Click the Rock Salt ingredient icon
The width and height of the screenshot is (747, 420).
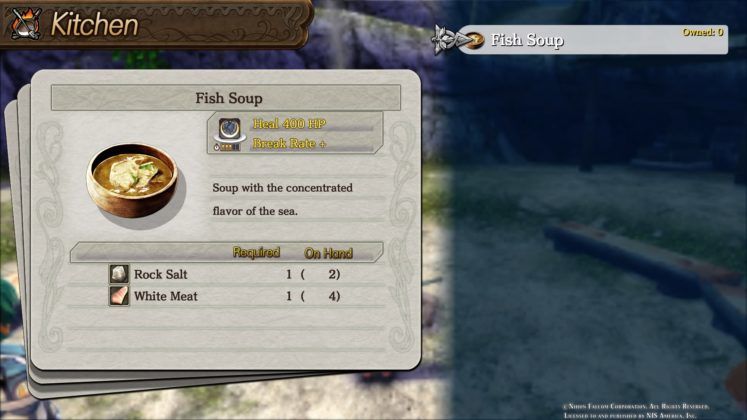coord(119,274)
